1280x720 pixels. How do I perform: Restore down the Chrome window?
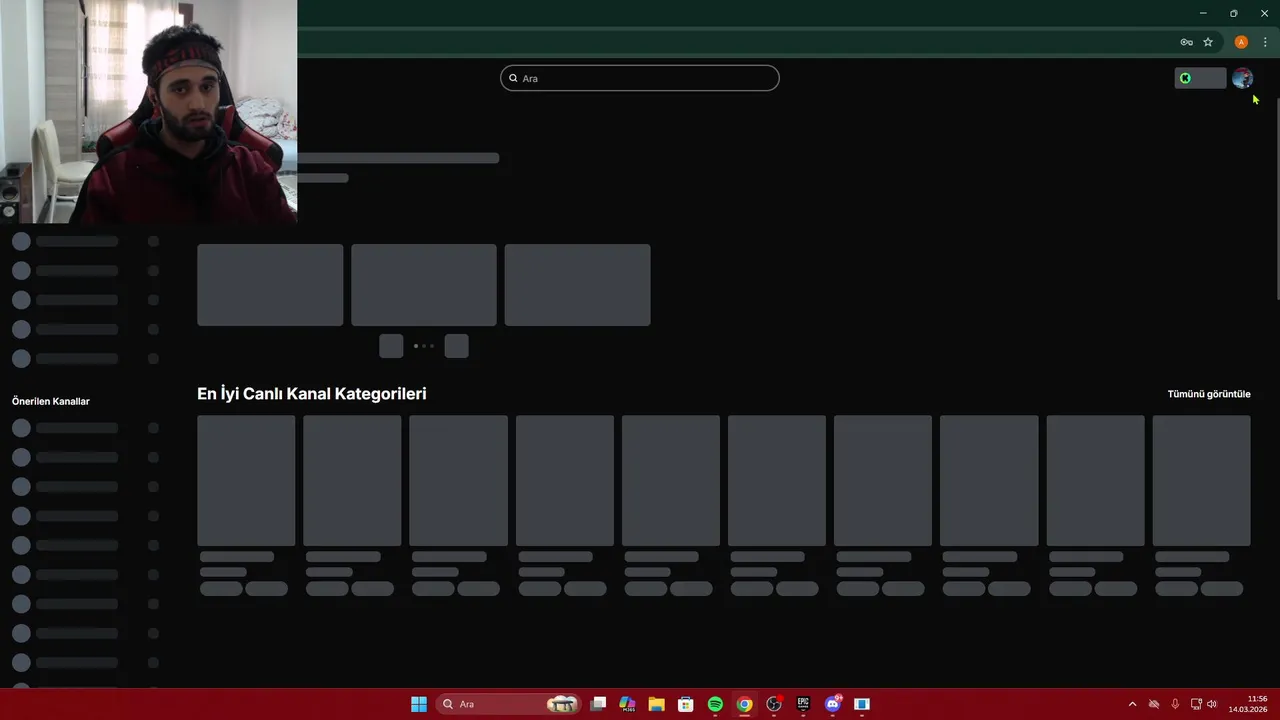[1234, 13]
